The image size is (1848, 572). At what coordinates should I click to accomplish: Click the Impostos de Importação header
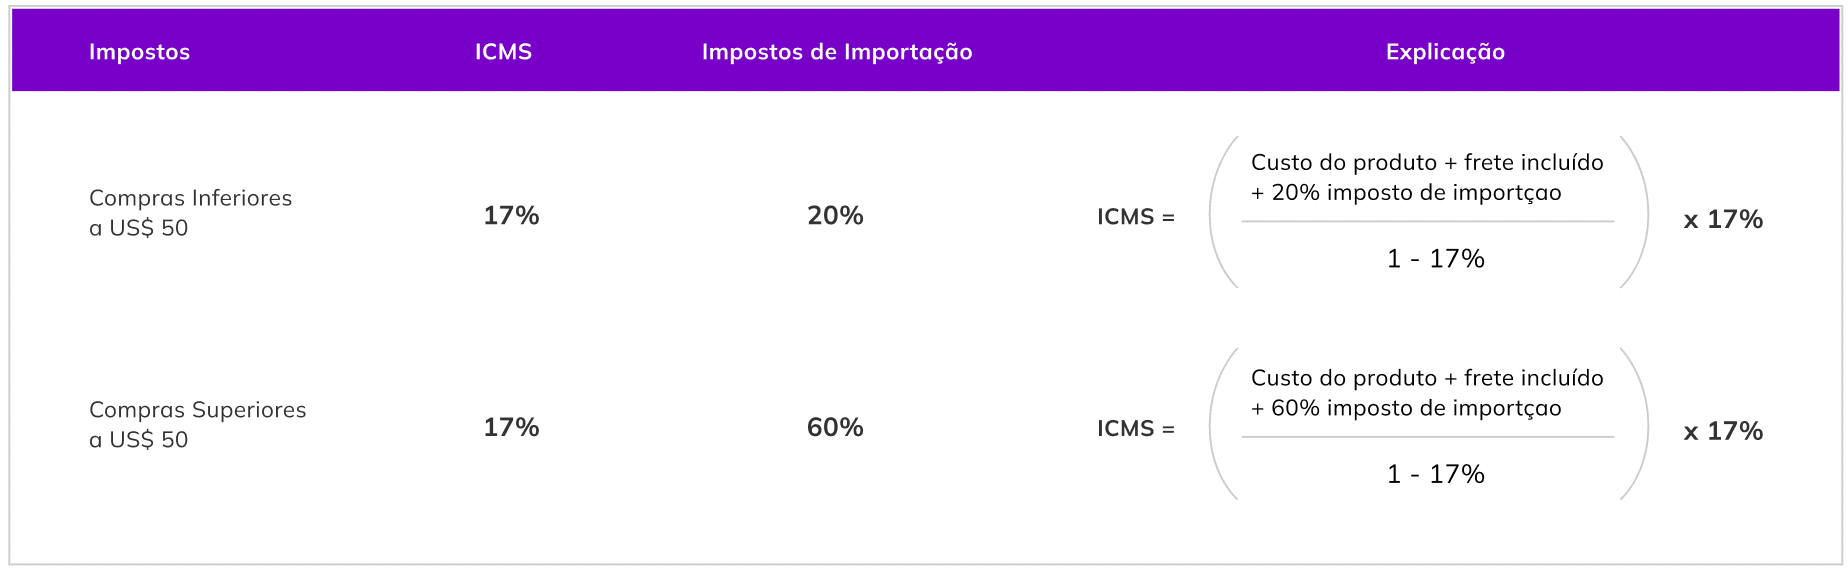click(x=837, y=52)
